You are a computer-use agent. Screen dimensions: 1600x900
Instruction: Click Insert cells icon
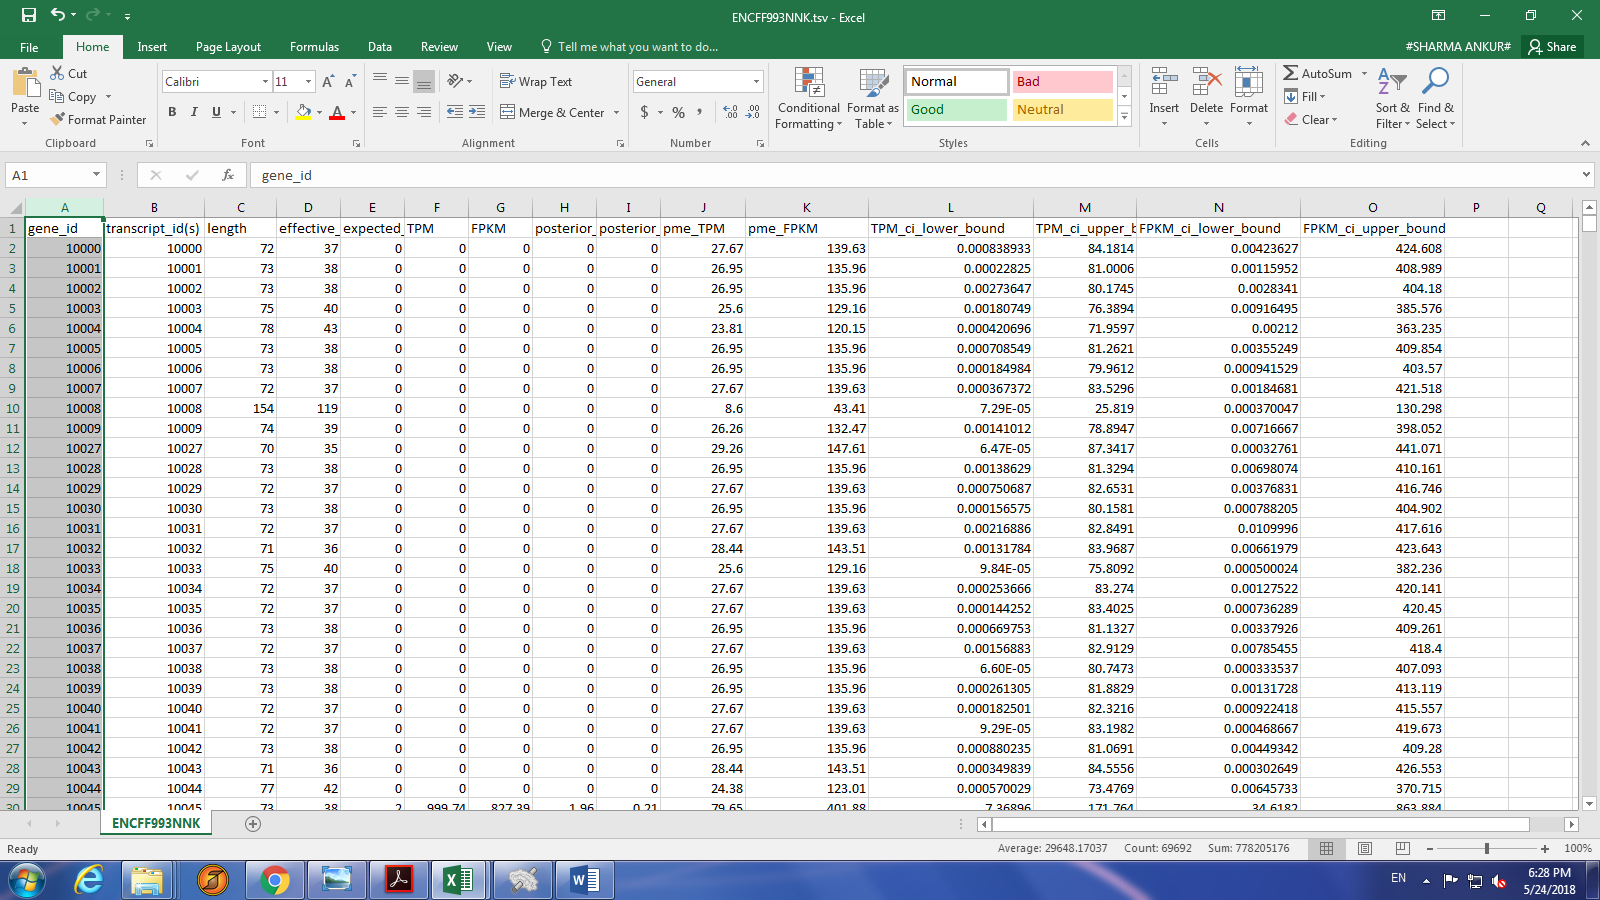point(1164,83)
